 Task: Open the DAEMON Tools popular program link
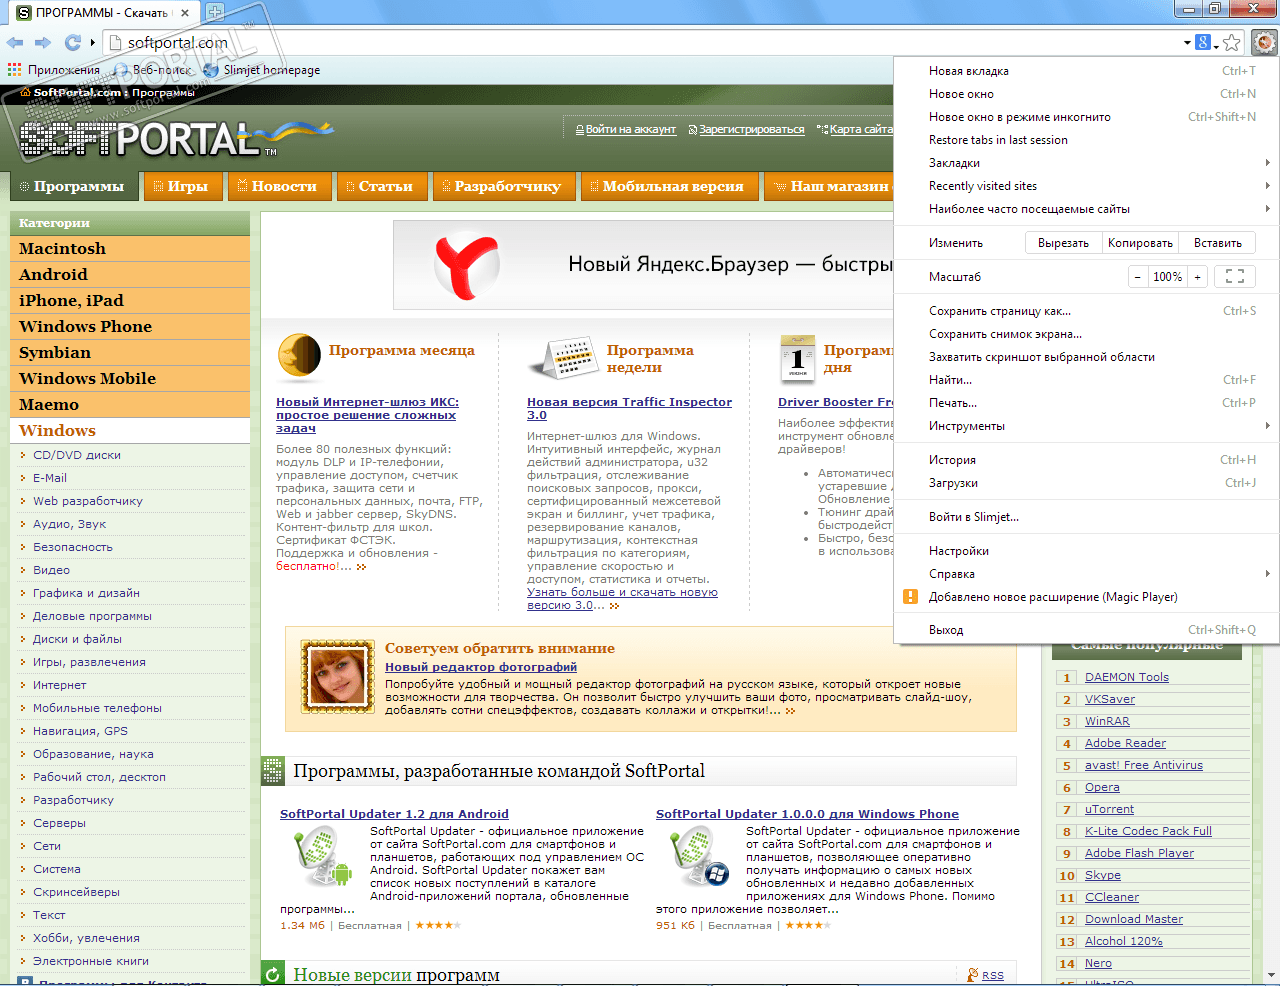(1127, 677)
